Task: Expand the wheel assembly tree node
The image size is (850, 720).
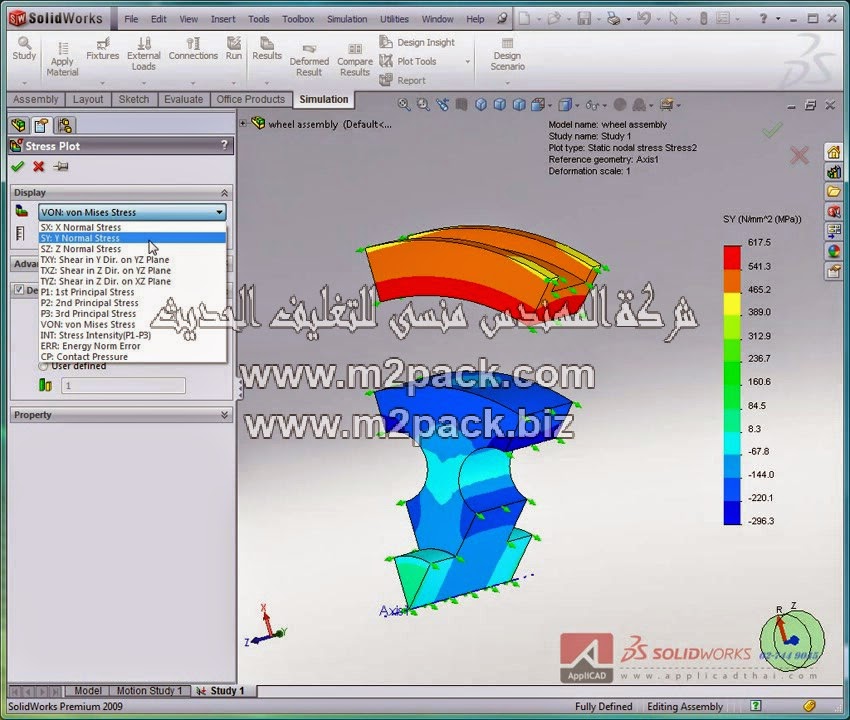Action: click(243, 124)
